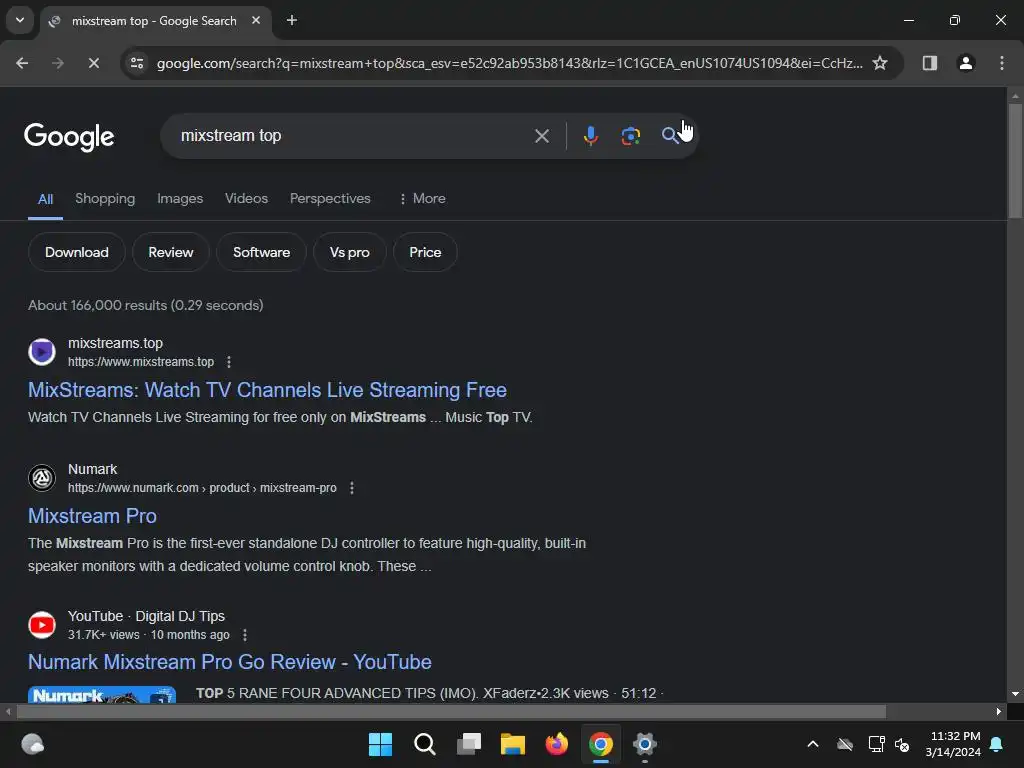Viewport: 1024px width, 768px height.
Task: Open tab search dropdown arrow
Action: (x=20, y=20)
